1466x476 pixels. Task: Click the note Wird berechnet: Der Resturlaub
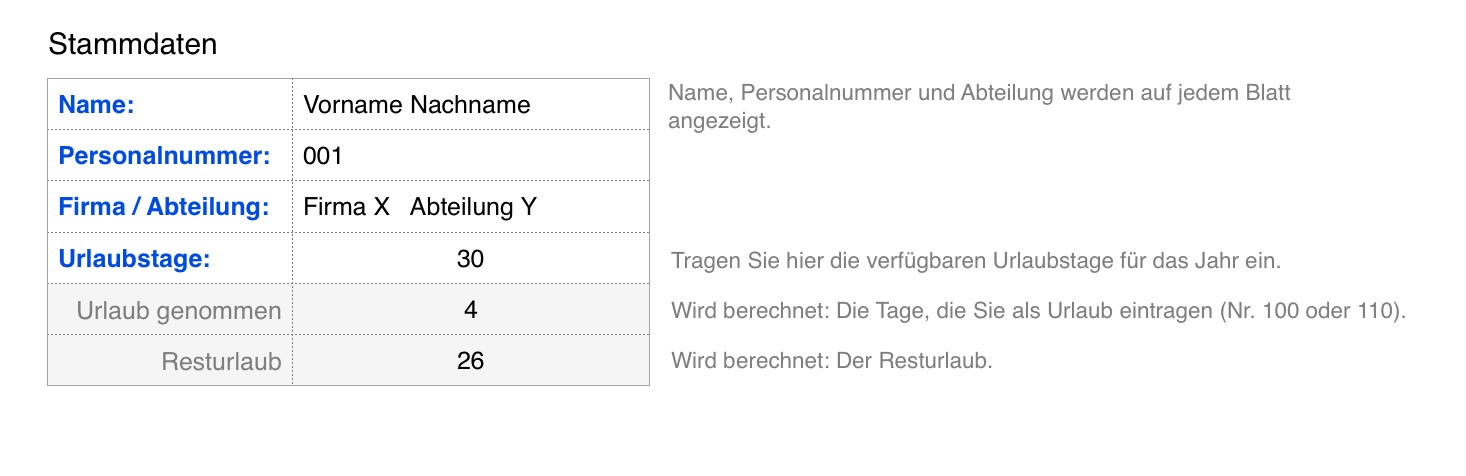[x=832, y=361]
